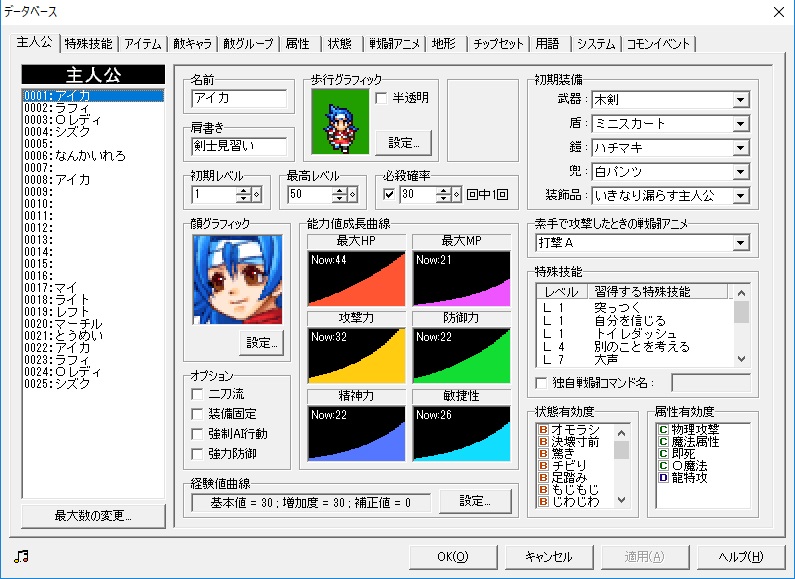
Task: Click the 名前 input field
Action: coord(239,98)
